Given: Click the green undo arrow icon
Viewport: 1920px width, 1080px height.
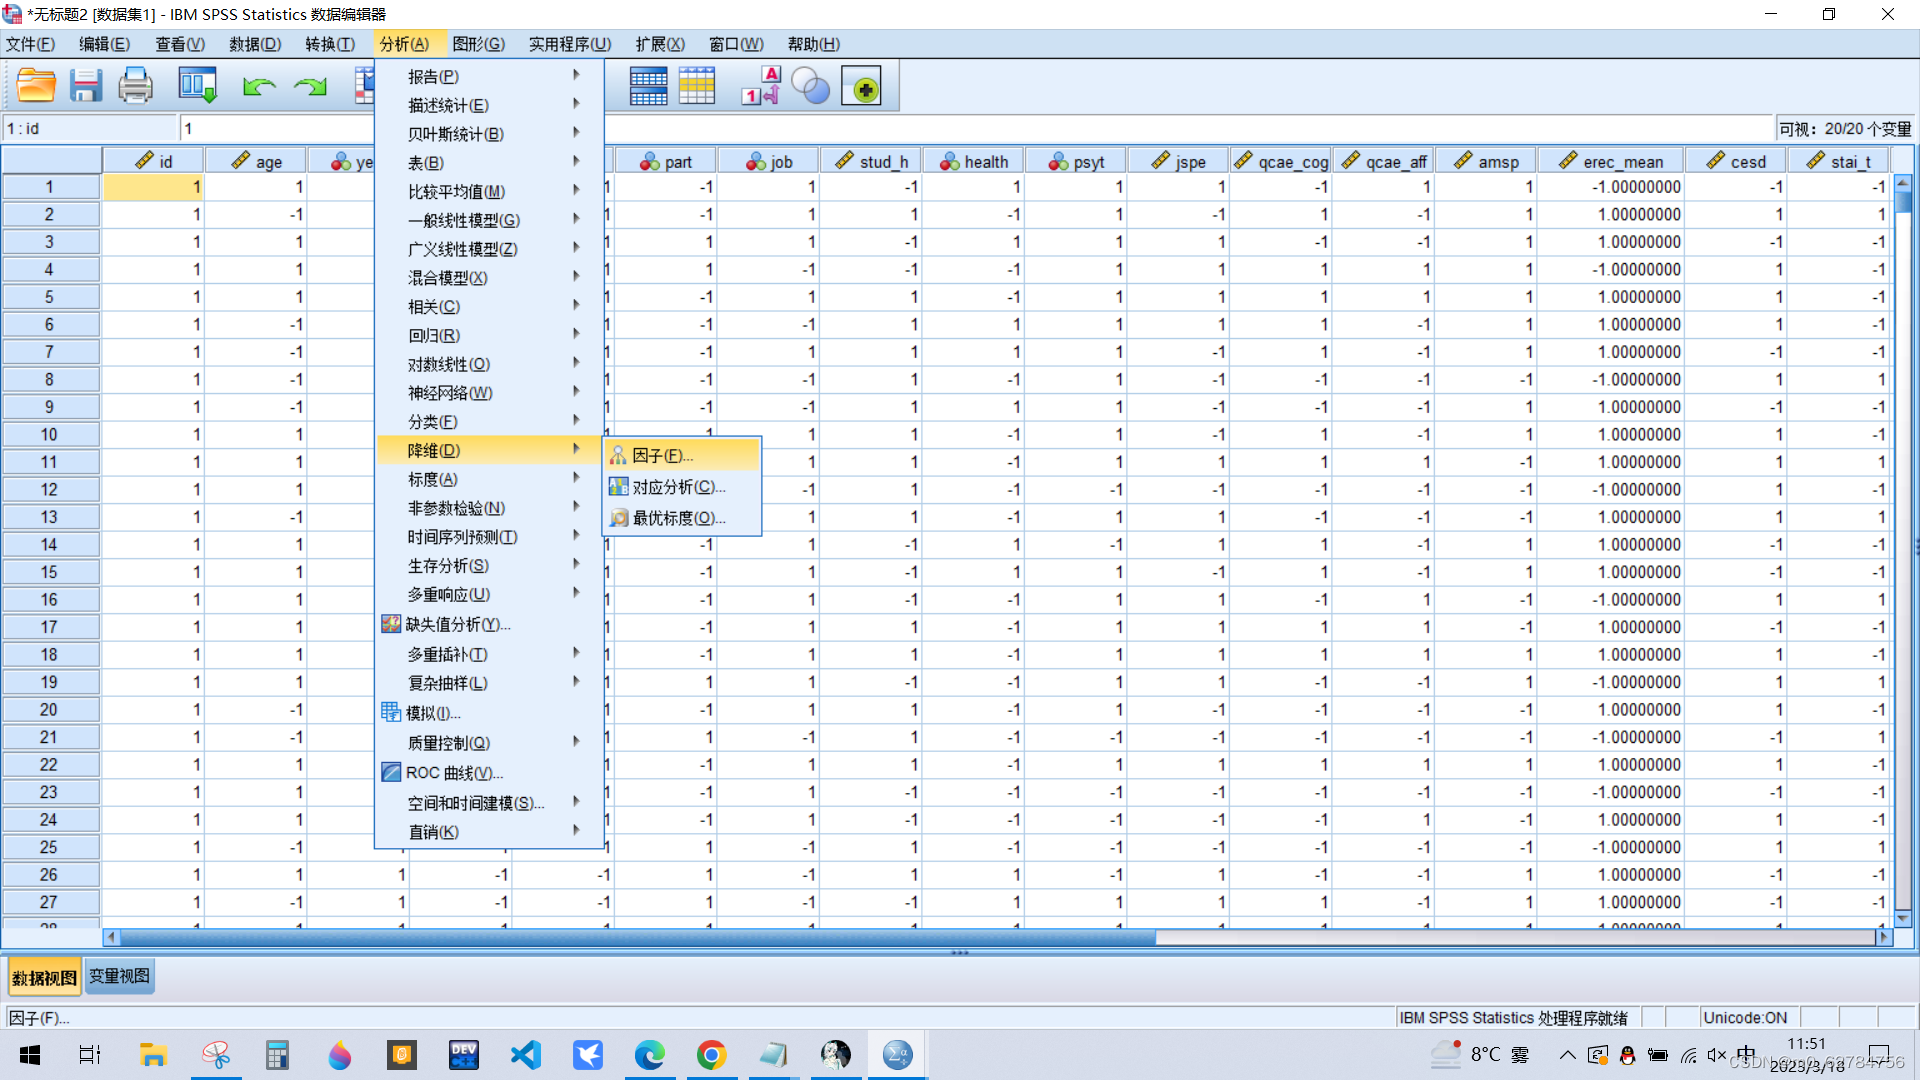Looking at the screenshot, I should 259,87.
